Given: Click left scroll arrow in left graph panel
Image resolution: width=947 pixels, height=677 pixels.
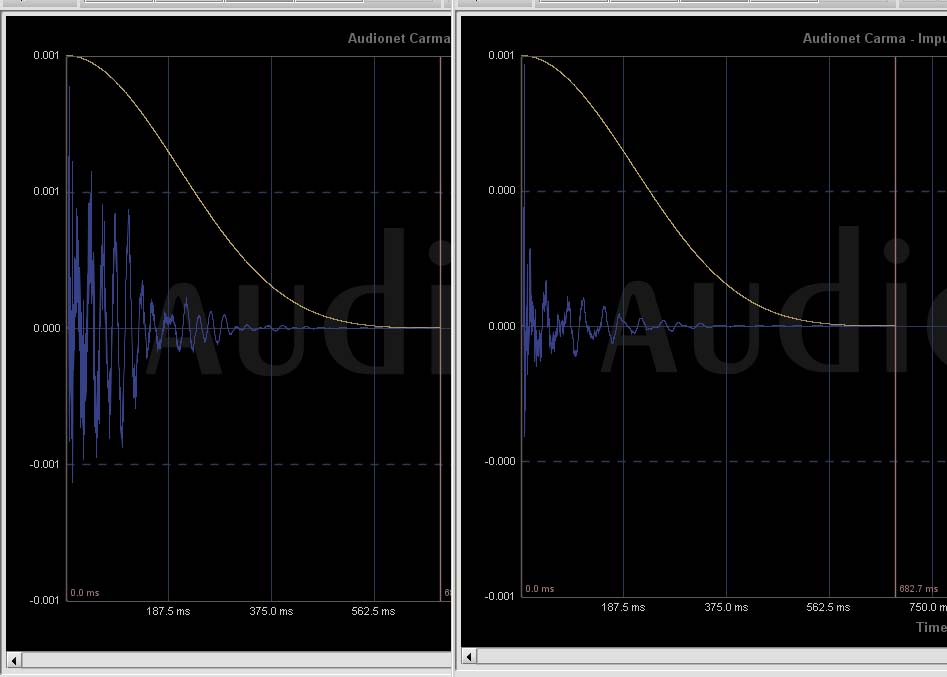Looking at the screenshot, I should pyautogui.click(x=14, y=660).
